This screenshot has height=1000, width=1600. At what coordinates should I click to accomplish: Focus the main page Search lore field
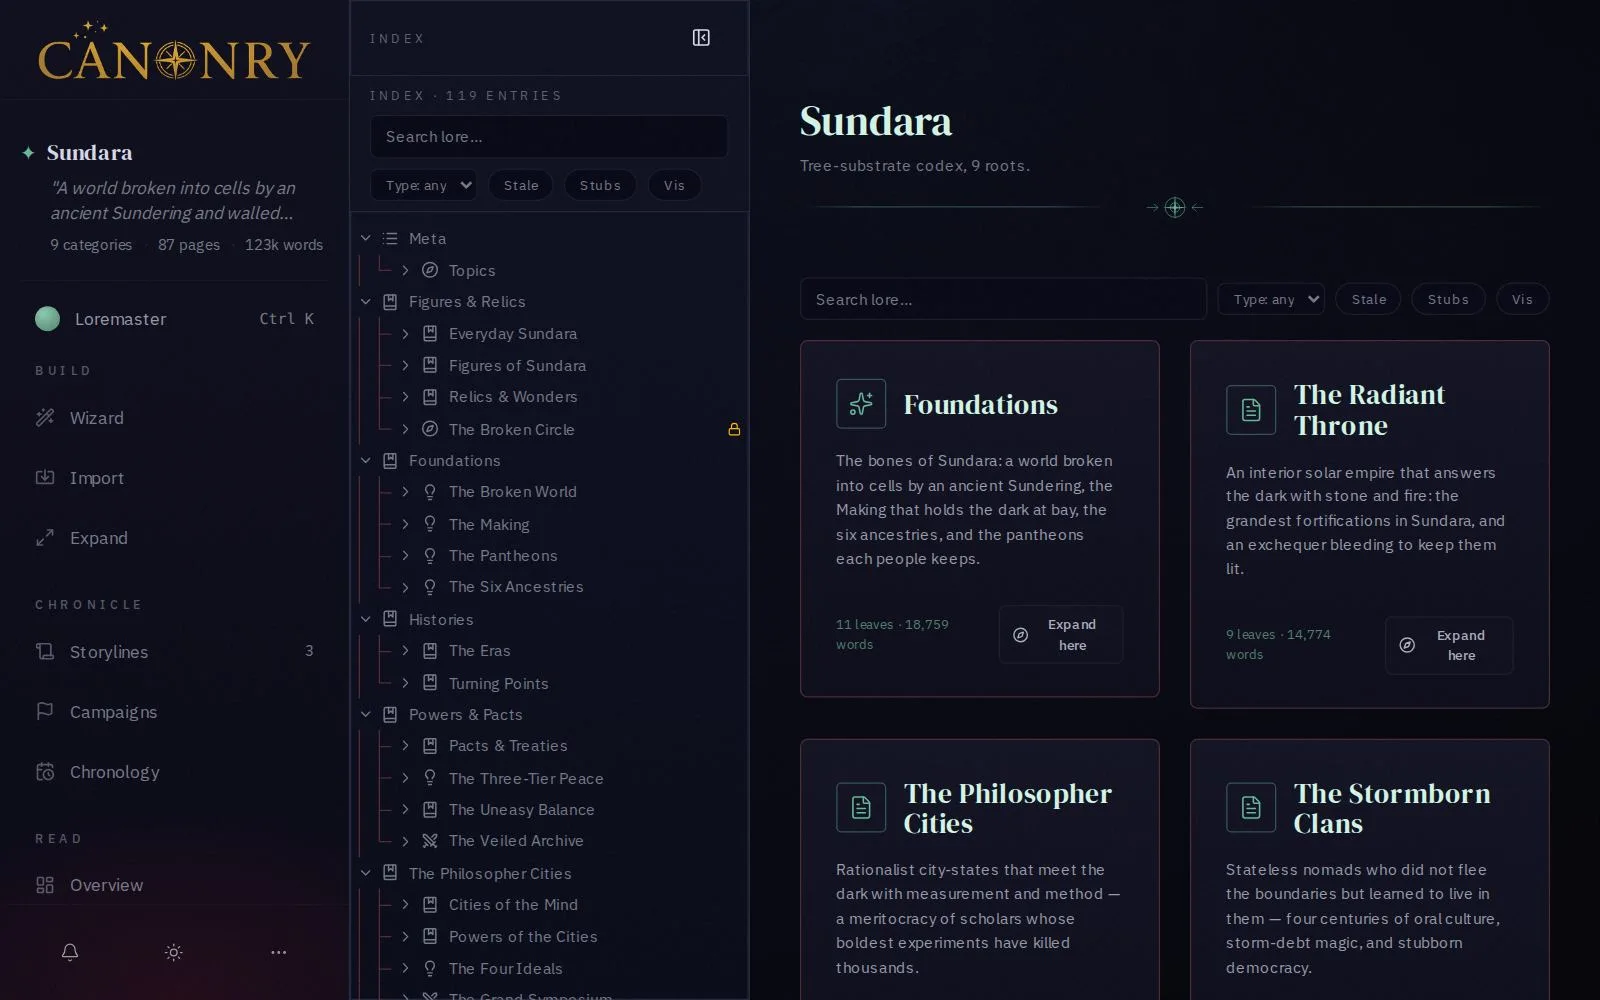click(1003, 299)
